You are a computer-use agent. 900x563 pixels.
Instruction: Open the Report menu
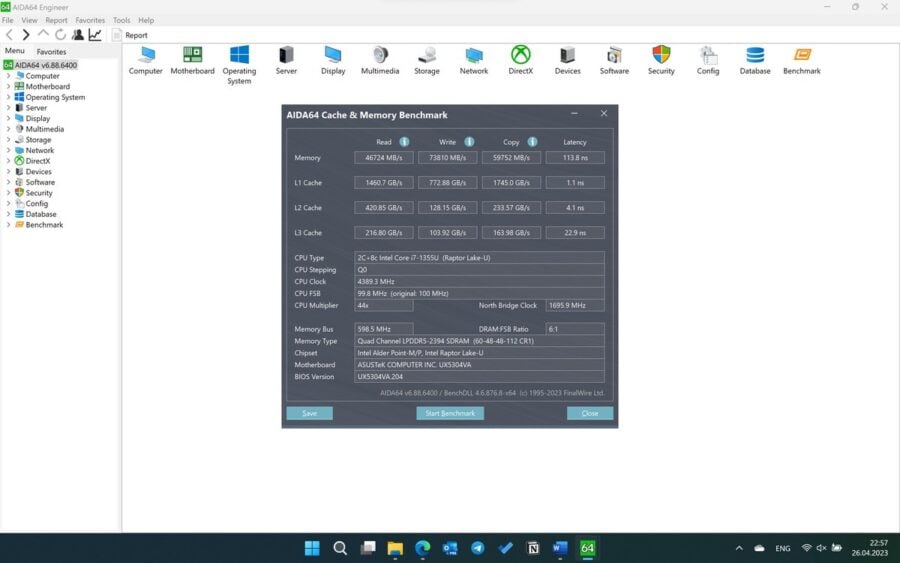56,20
